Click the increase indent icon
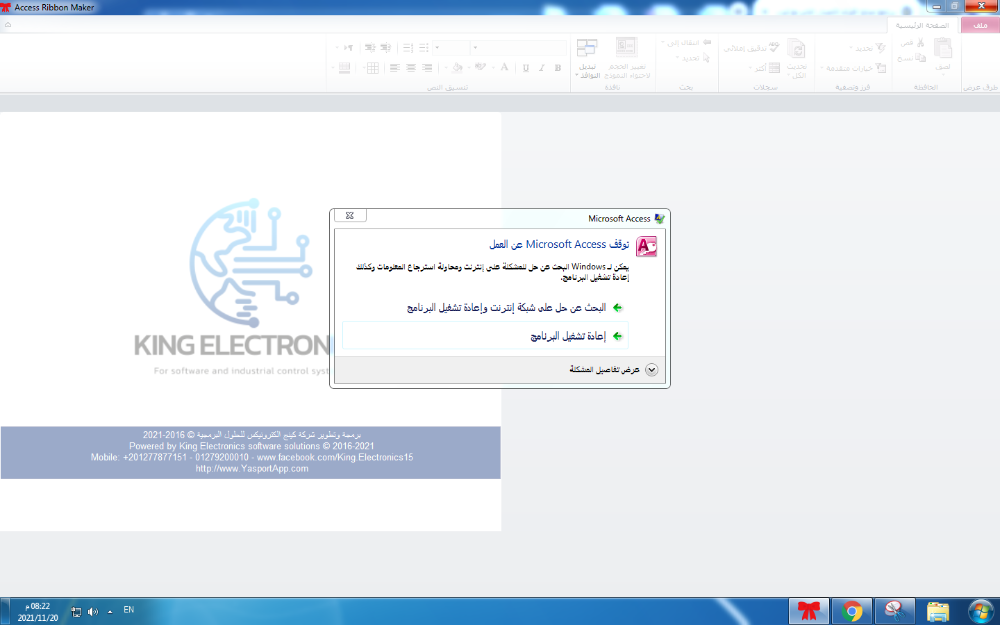The image size is (1000, 625). click(370, 47)
